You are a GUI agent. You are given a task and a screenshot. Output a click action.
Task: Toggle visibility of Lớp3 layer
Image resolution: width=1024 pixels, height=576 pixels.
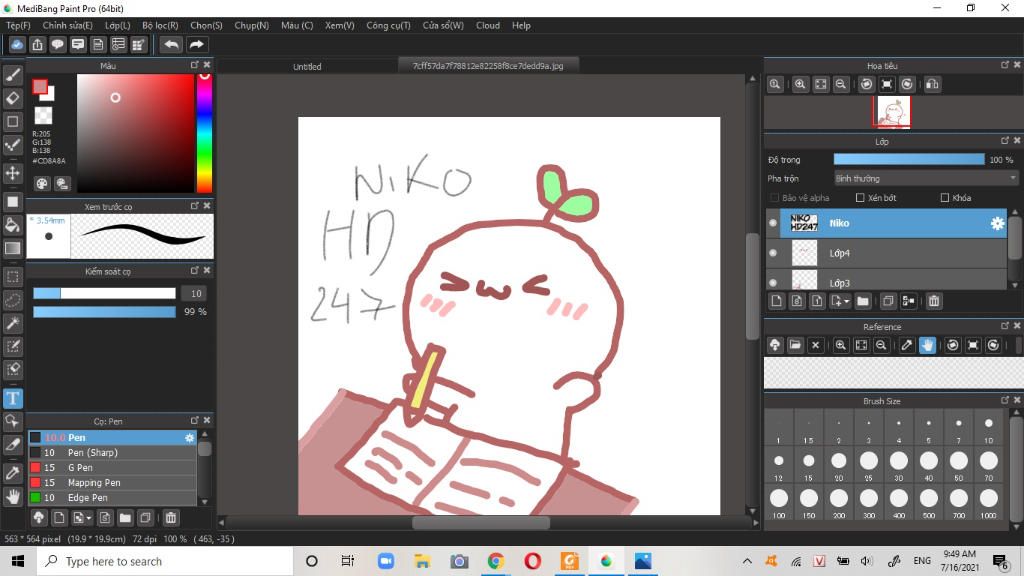point(773,283)
